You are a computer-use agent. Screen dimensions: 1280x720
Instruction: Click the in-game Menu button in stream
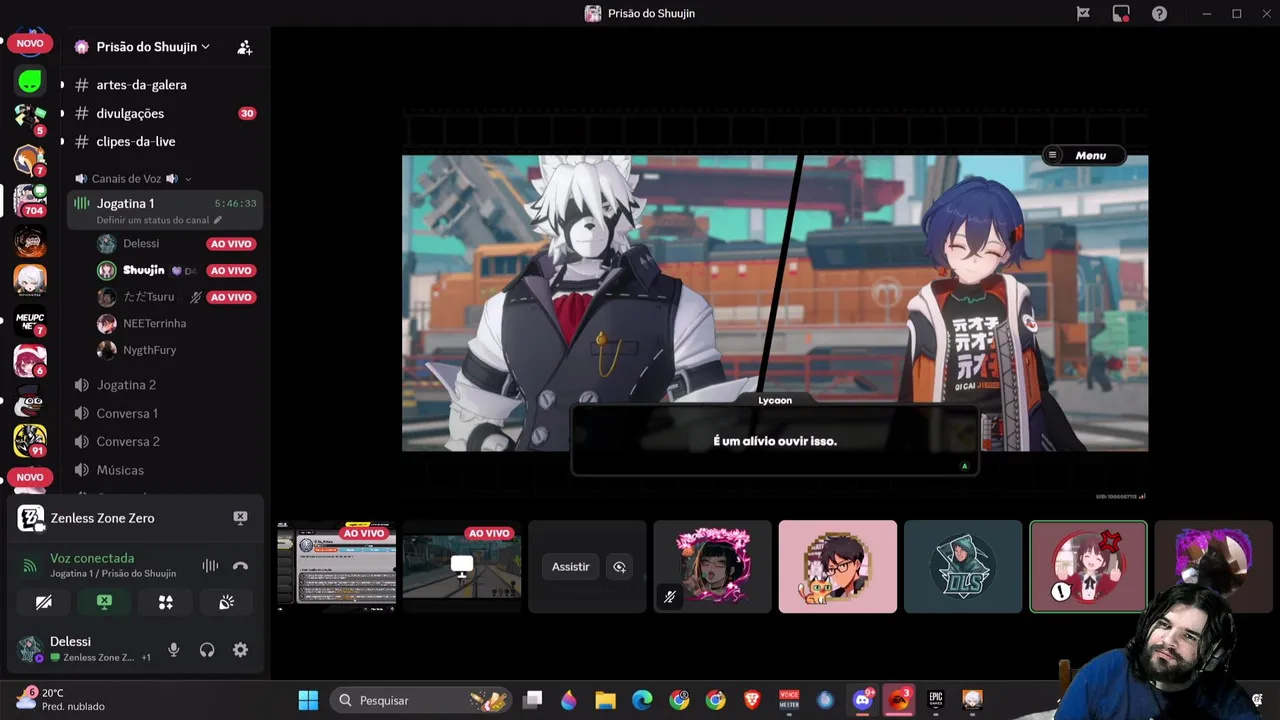[1084, 155]
